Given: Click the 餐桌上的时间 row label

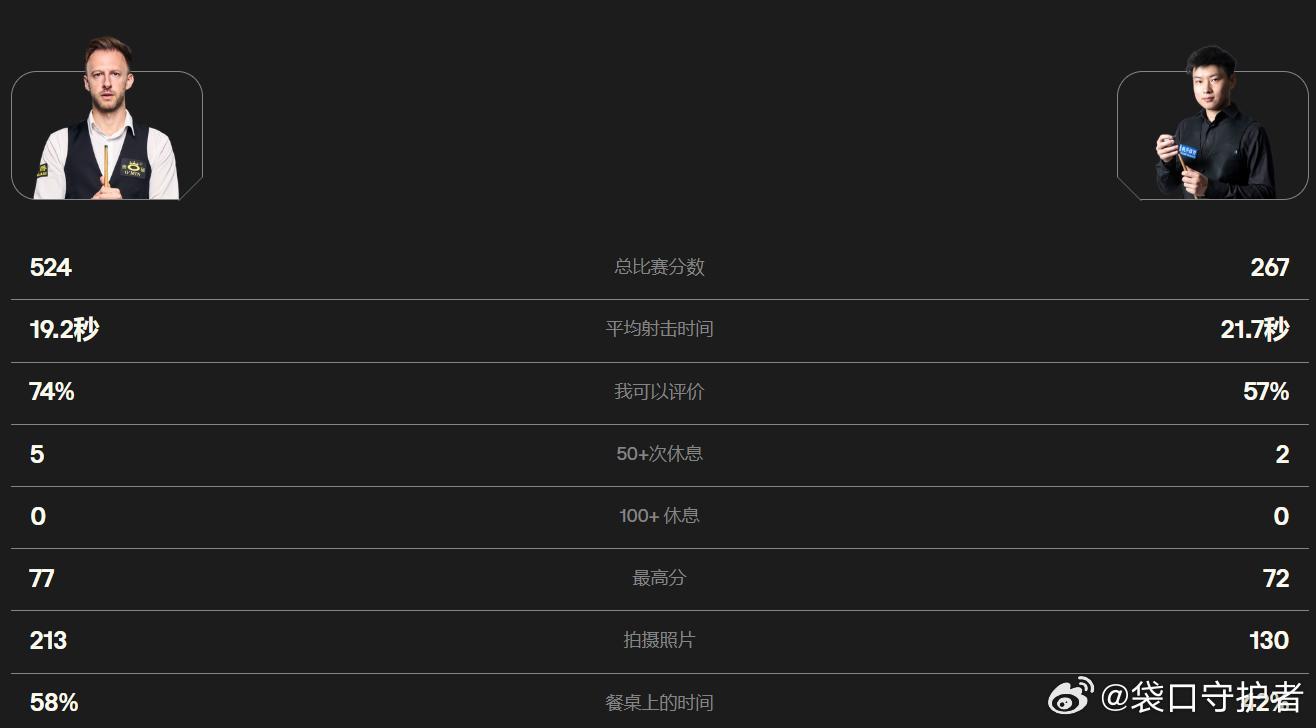Looking at the screenshot, I should [659, 703].
